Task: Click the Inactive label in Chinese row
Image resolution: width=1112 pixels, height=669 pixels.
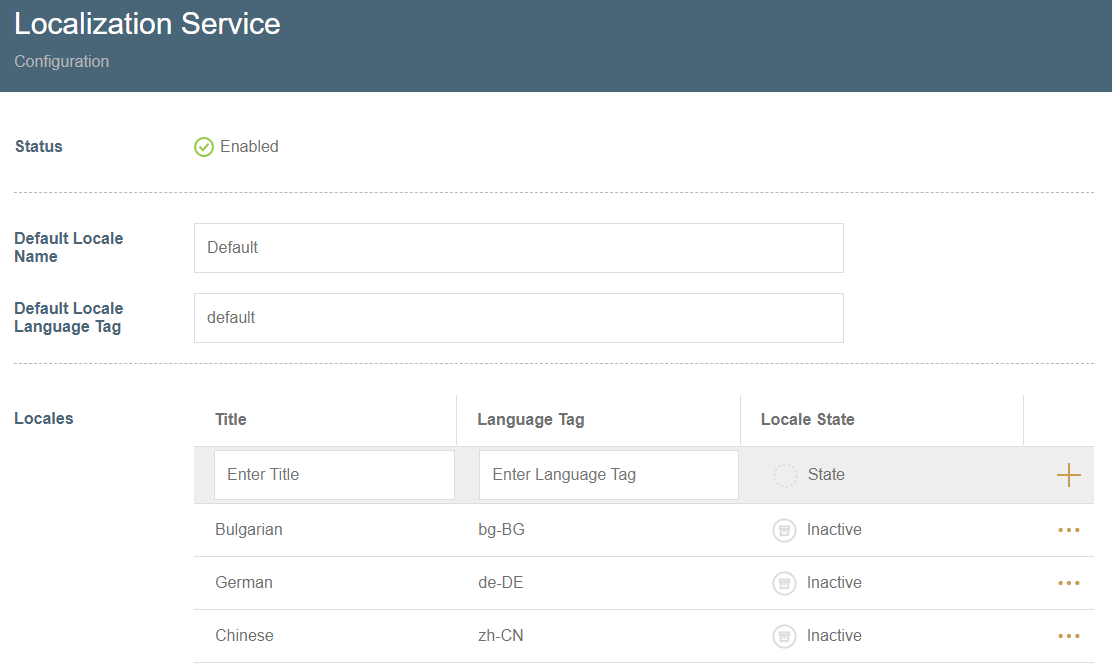Action: tap(834, 636)
